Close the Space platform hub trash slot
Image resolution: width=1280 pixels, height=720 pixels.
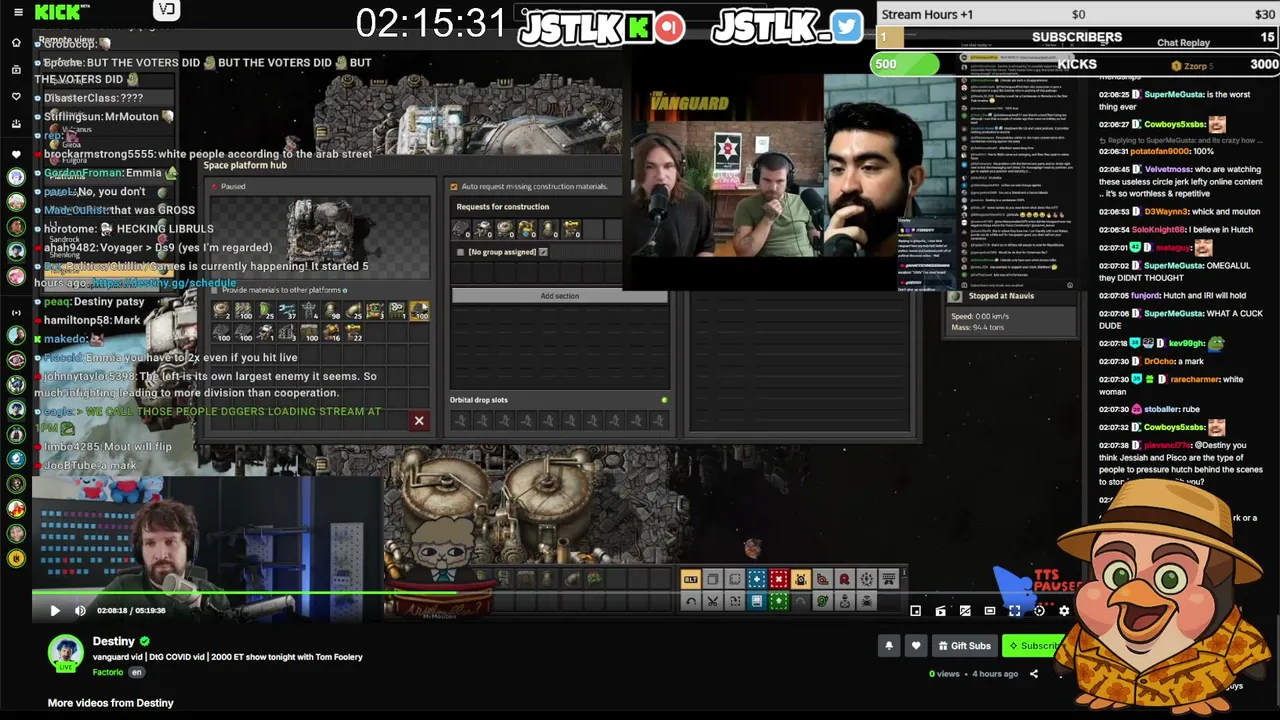[419, 421]
